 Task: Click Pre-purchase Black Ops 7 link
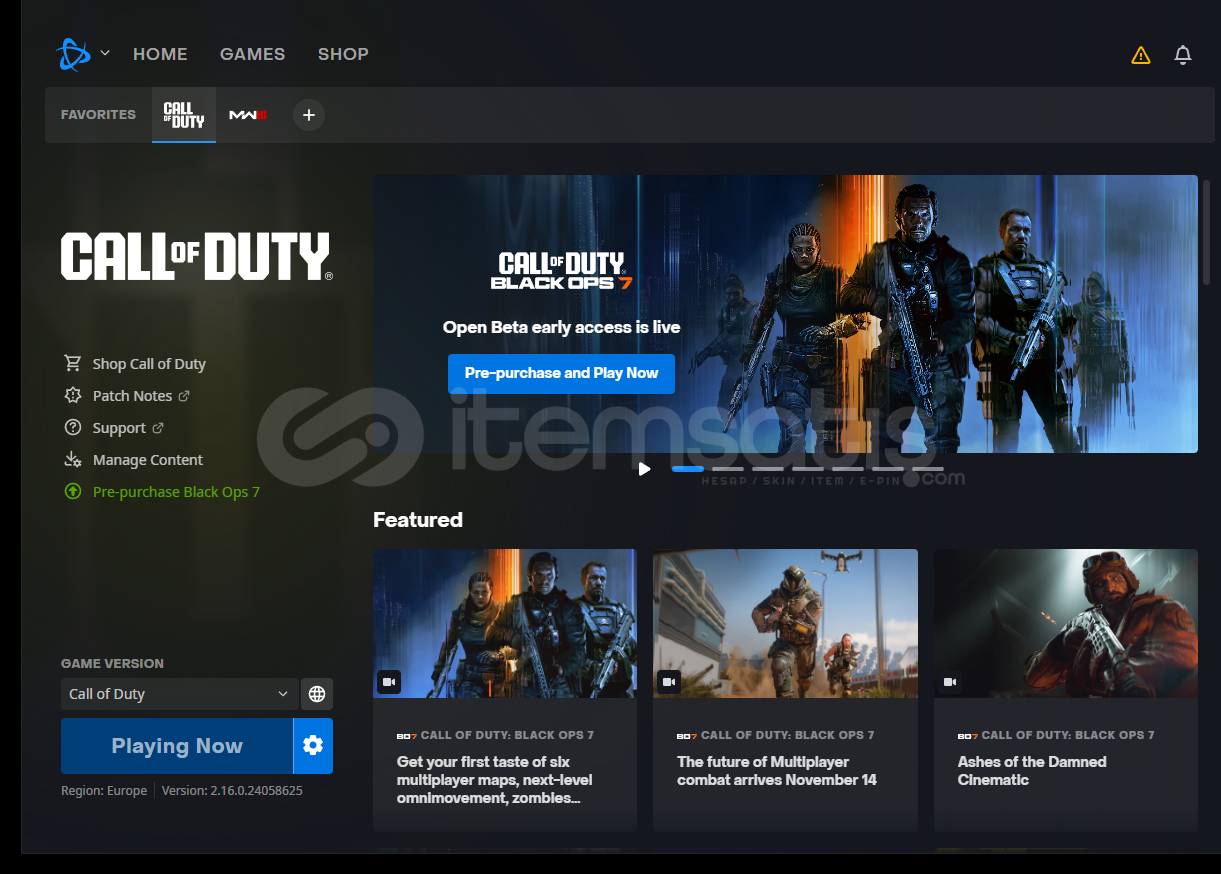[x=176, y=492]
